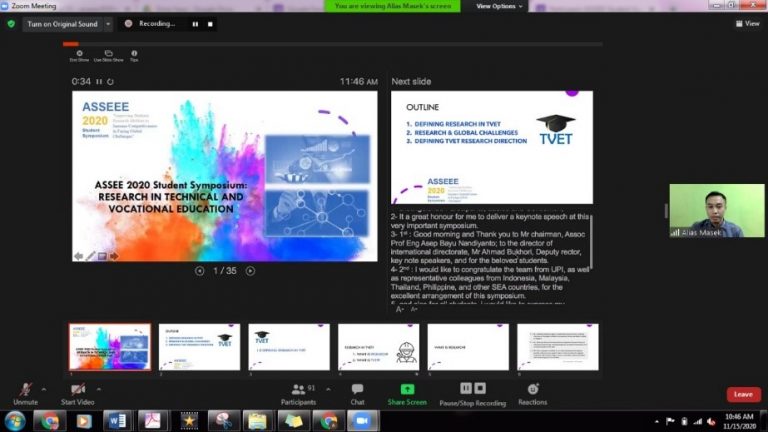The height and width of the screenshot is (432, 768).
Task: Click the green encryption shield icon
Action: click(11, 24)
